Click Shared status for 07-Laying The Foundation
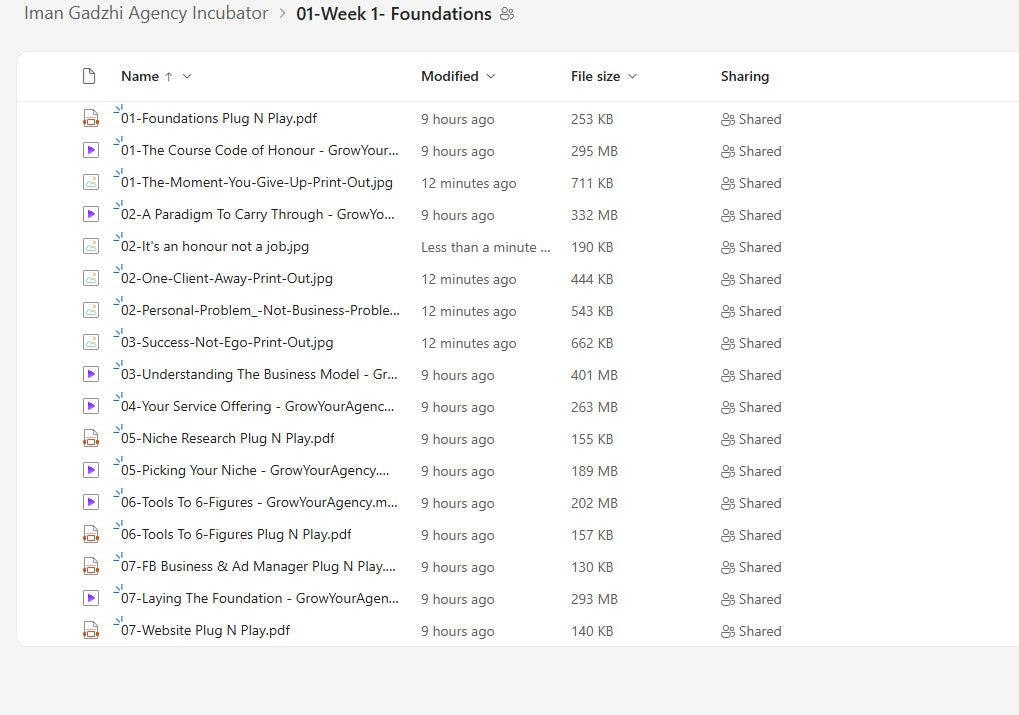Viewport: 1019px width, 715px height. pyautogui.click(x=751, y=599)
